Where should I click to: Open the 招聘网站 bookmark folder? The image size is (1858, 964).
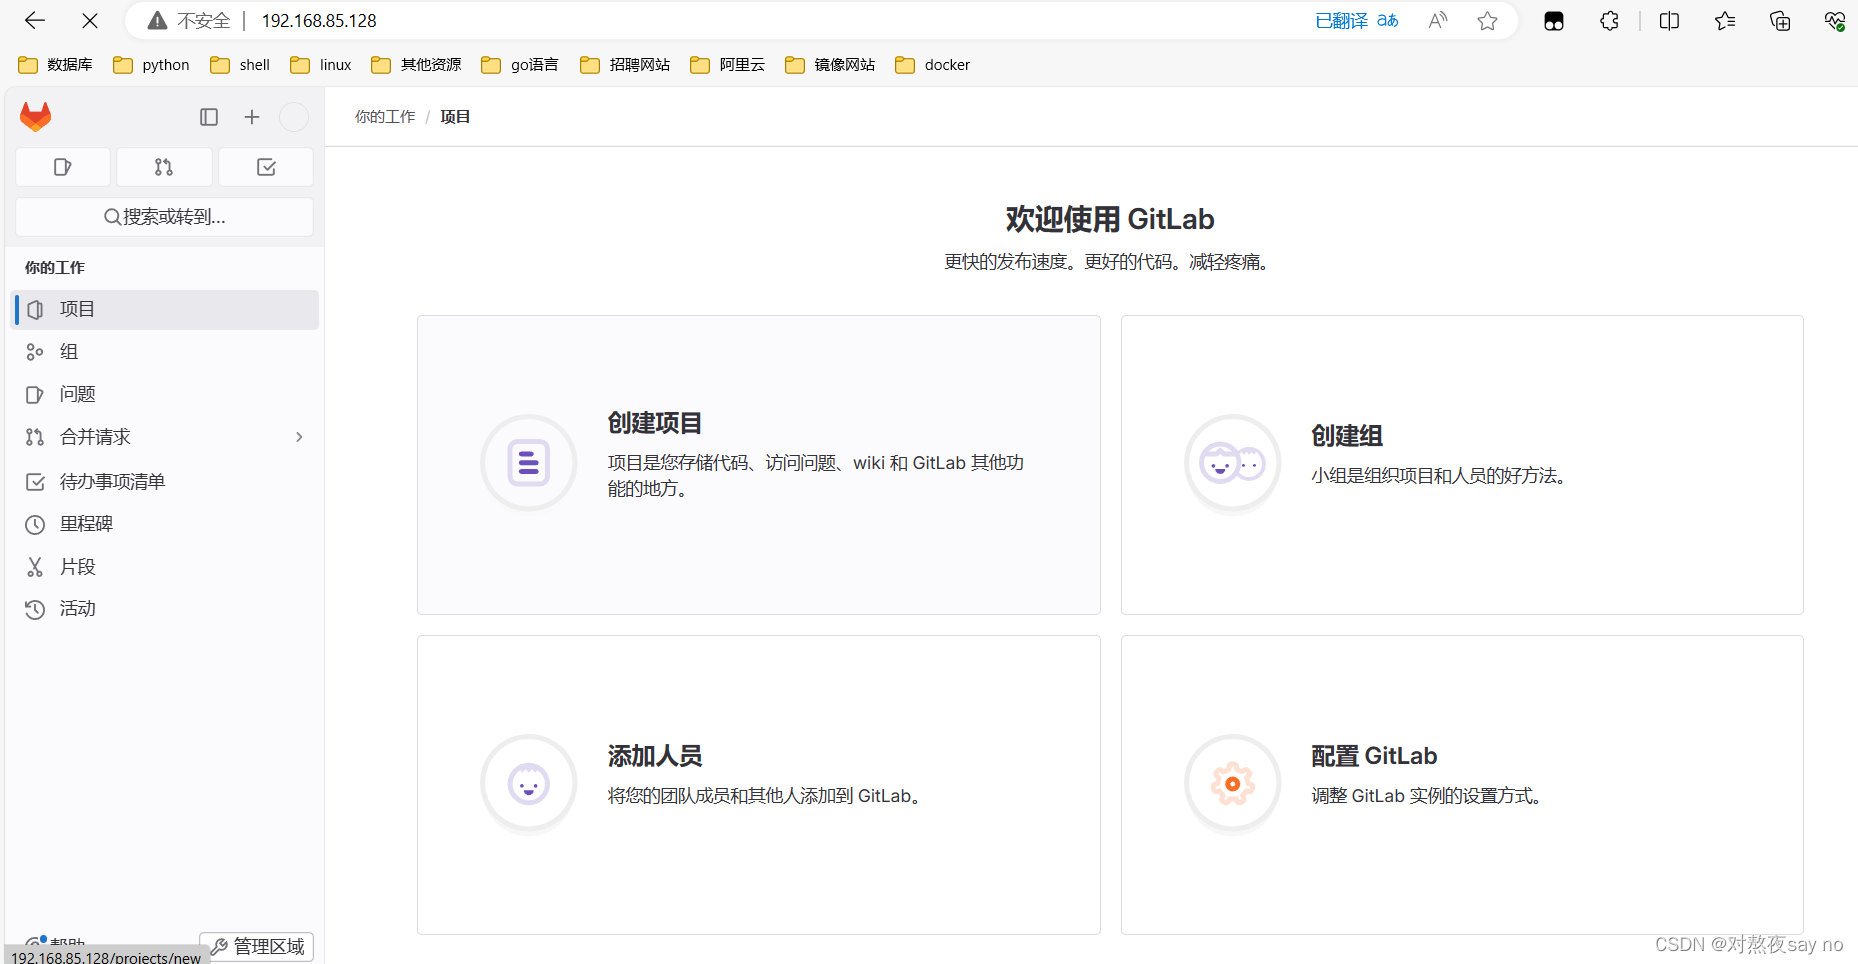(625, 65)
